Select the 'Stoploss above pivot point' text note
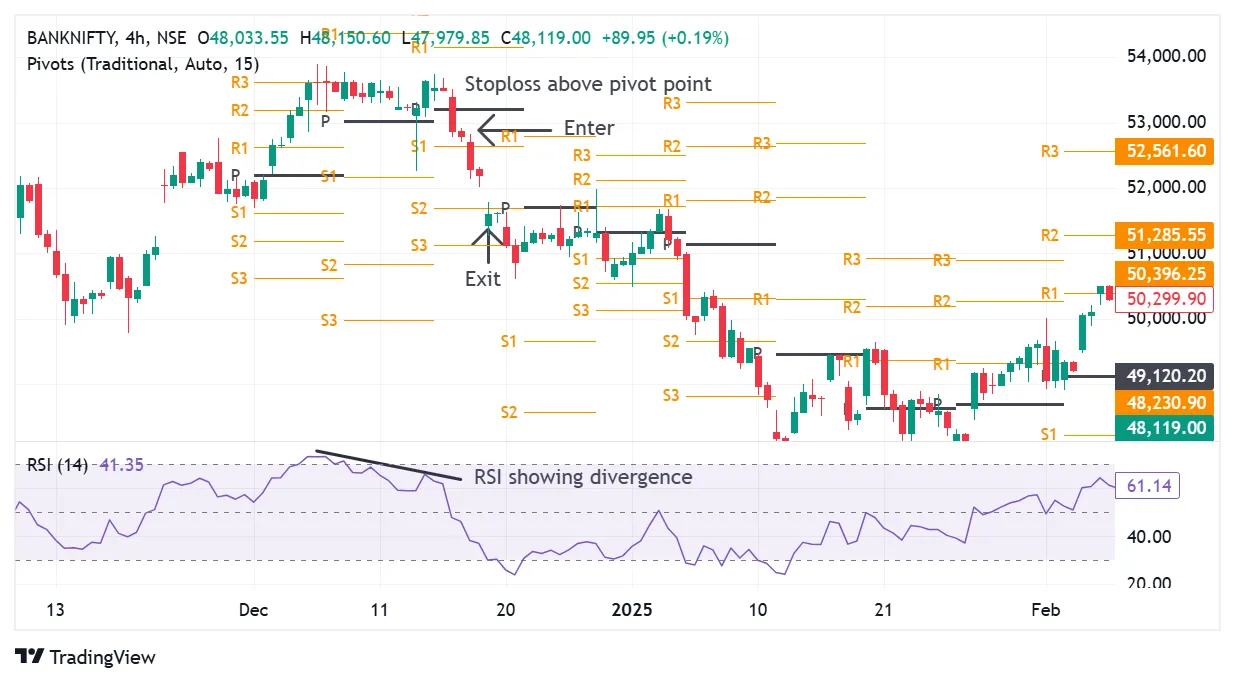 588,84
